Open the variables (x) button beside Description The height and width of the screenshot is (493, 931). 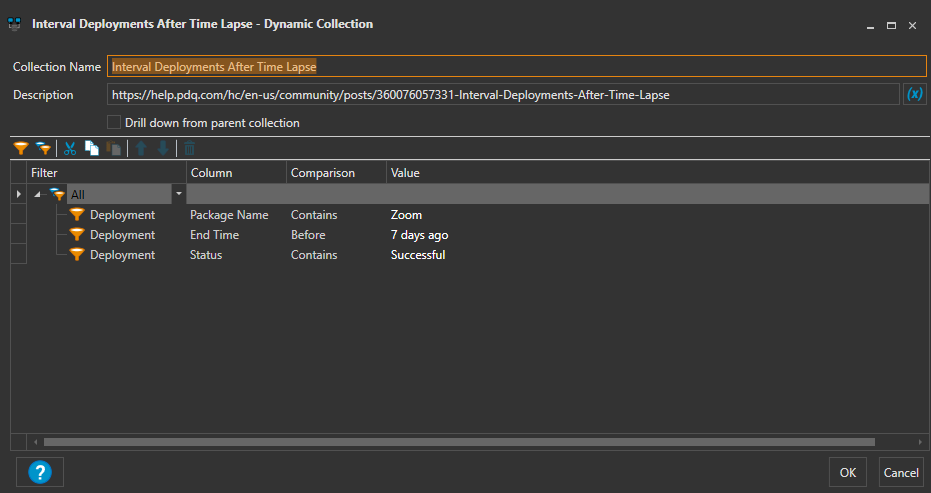pos(914,94)
